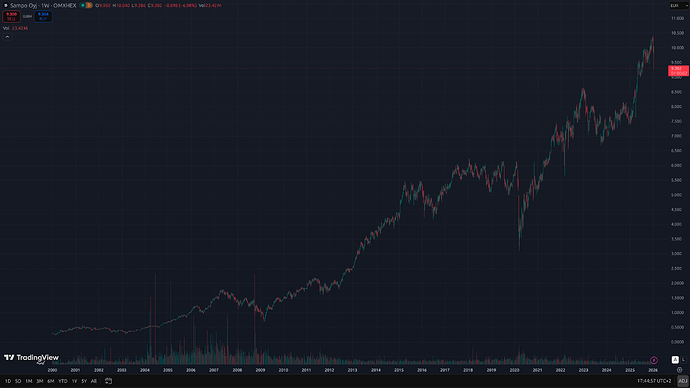690x388 pixels.
Task: Open the EUR currency dropdown
Action: coord(678,6)
